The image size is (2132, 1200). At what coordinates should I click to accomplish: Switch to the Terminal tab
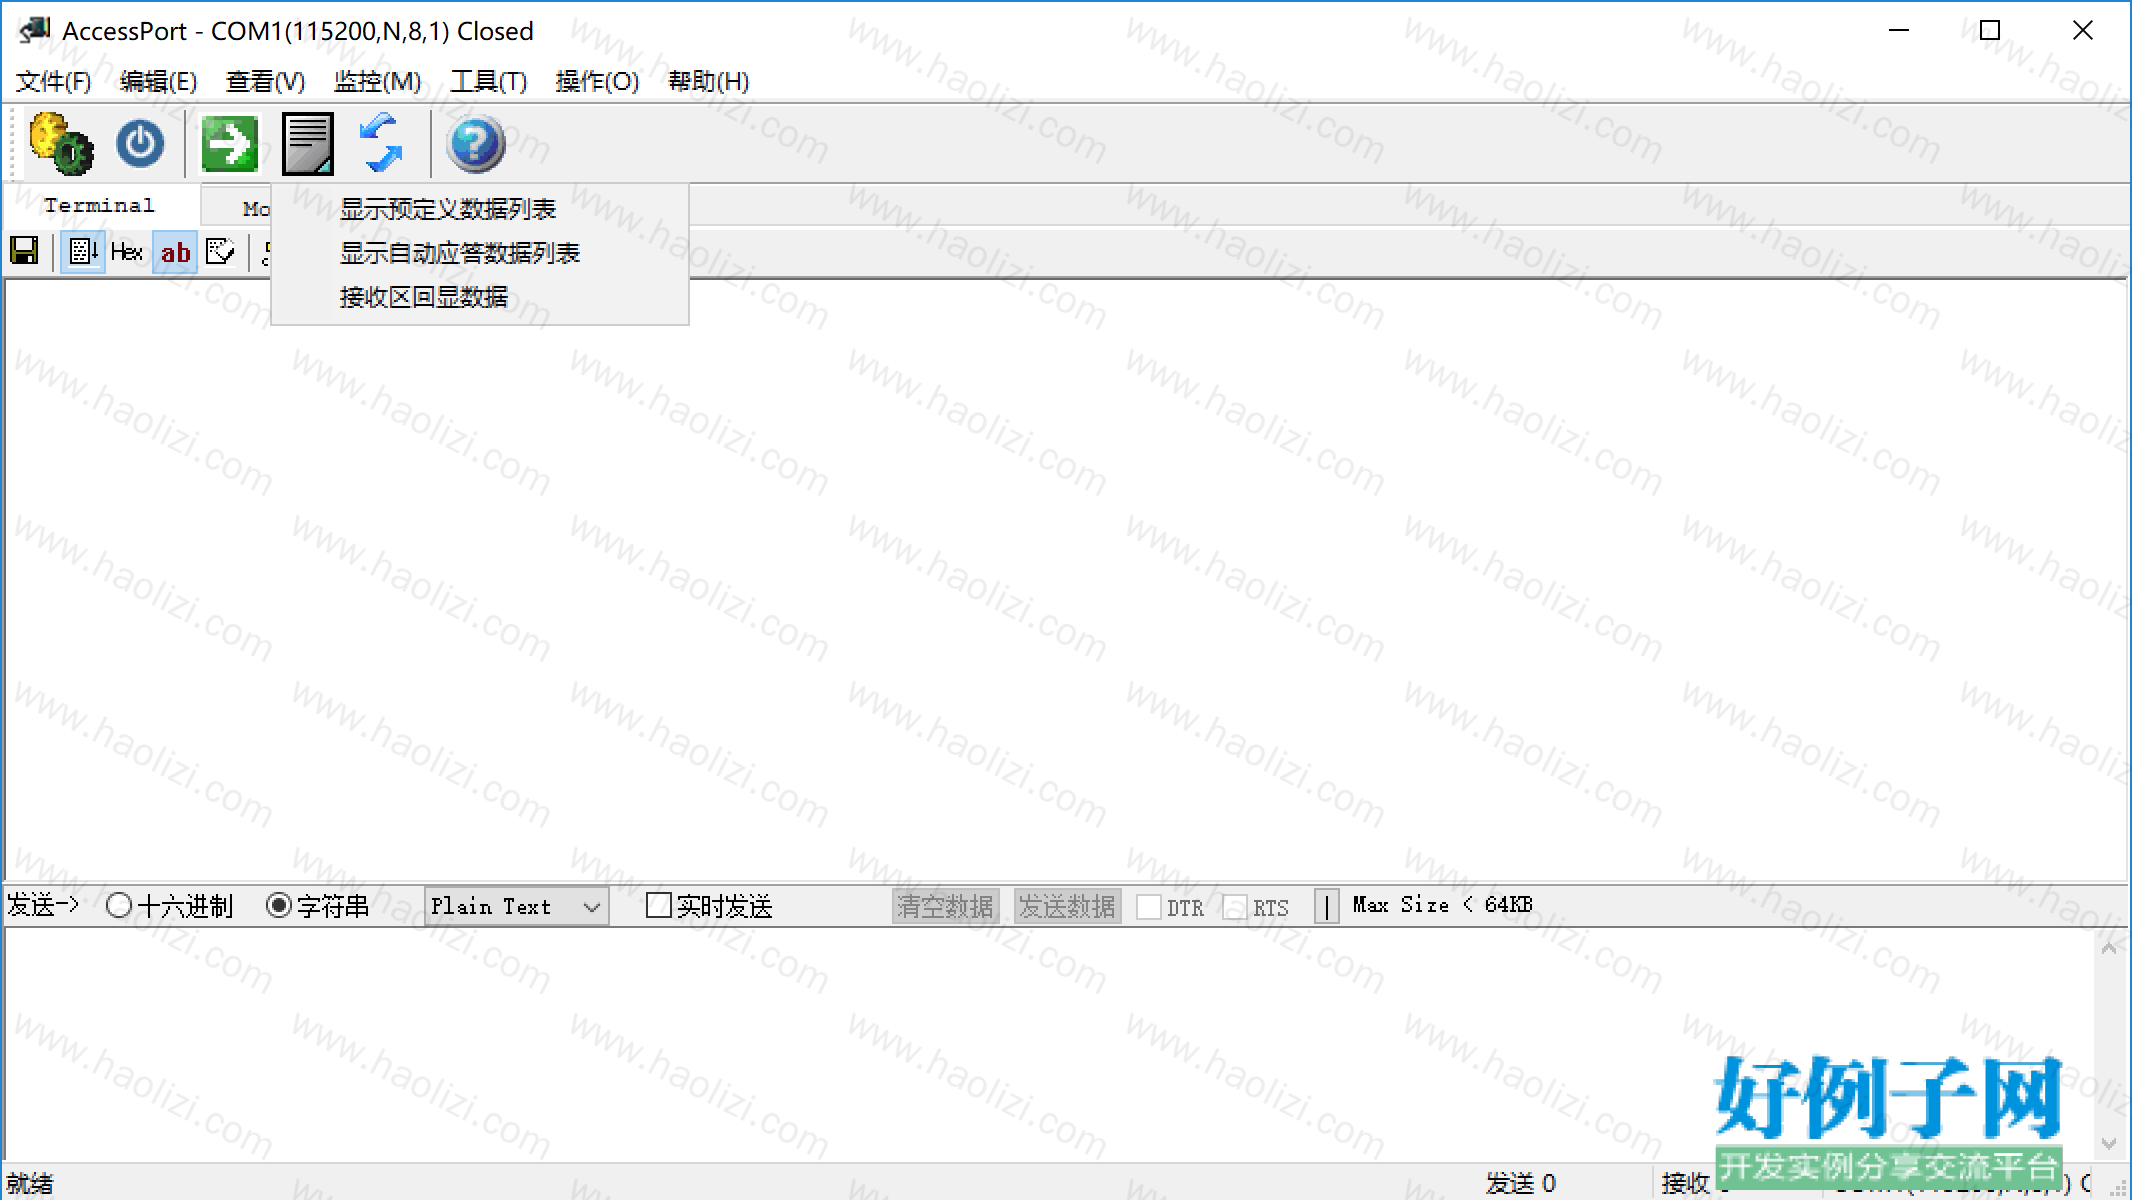[99, 205]
